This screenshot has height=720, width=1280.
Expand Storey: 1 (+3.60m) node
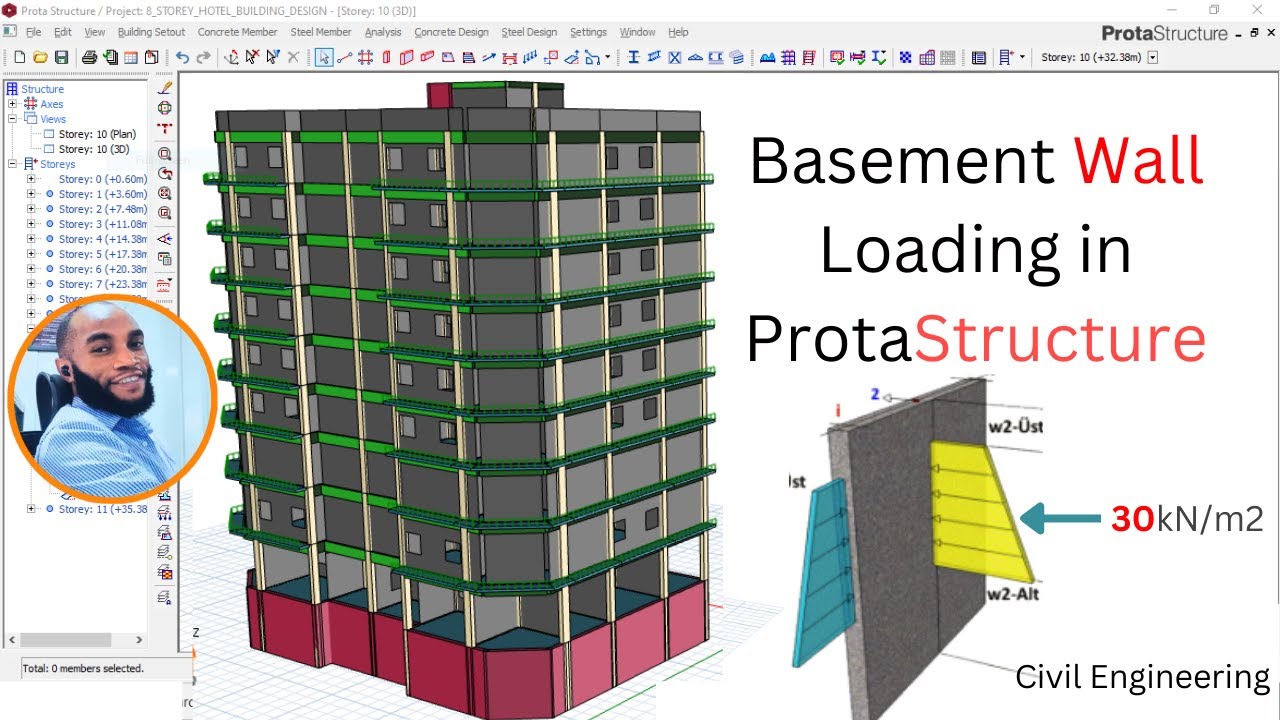31,194
